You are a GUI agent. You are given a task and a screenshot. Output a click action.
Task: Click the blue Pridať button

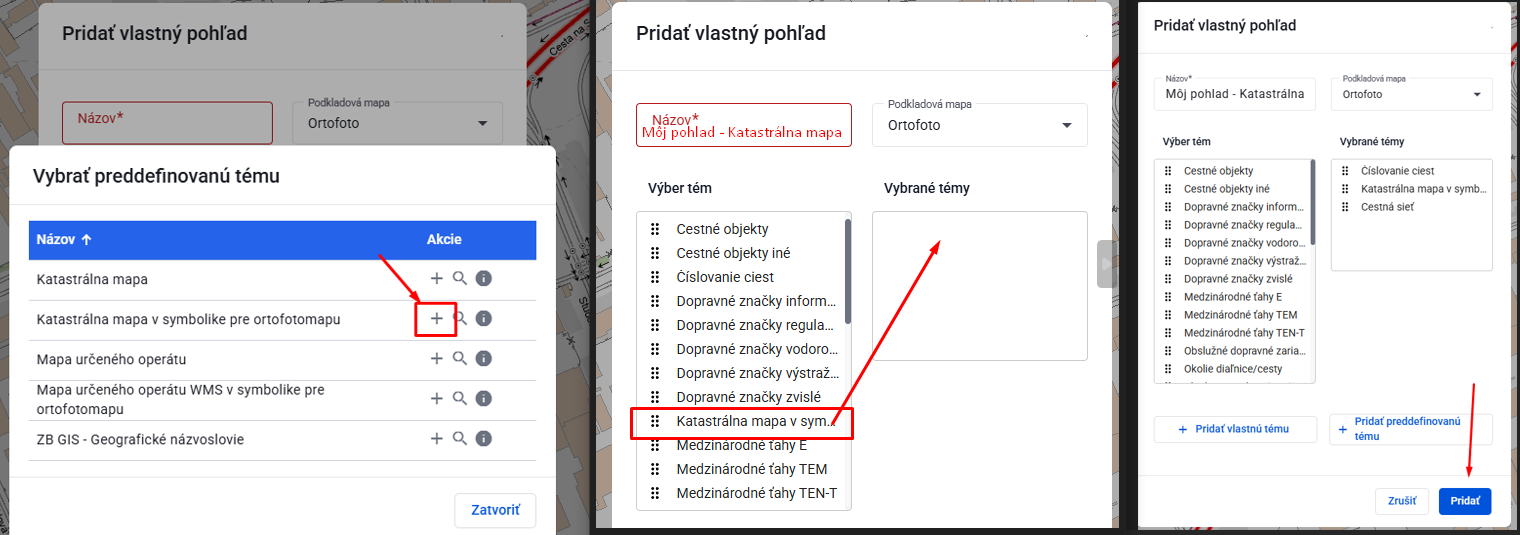coord(1464,501)
